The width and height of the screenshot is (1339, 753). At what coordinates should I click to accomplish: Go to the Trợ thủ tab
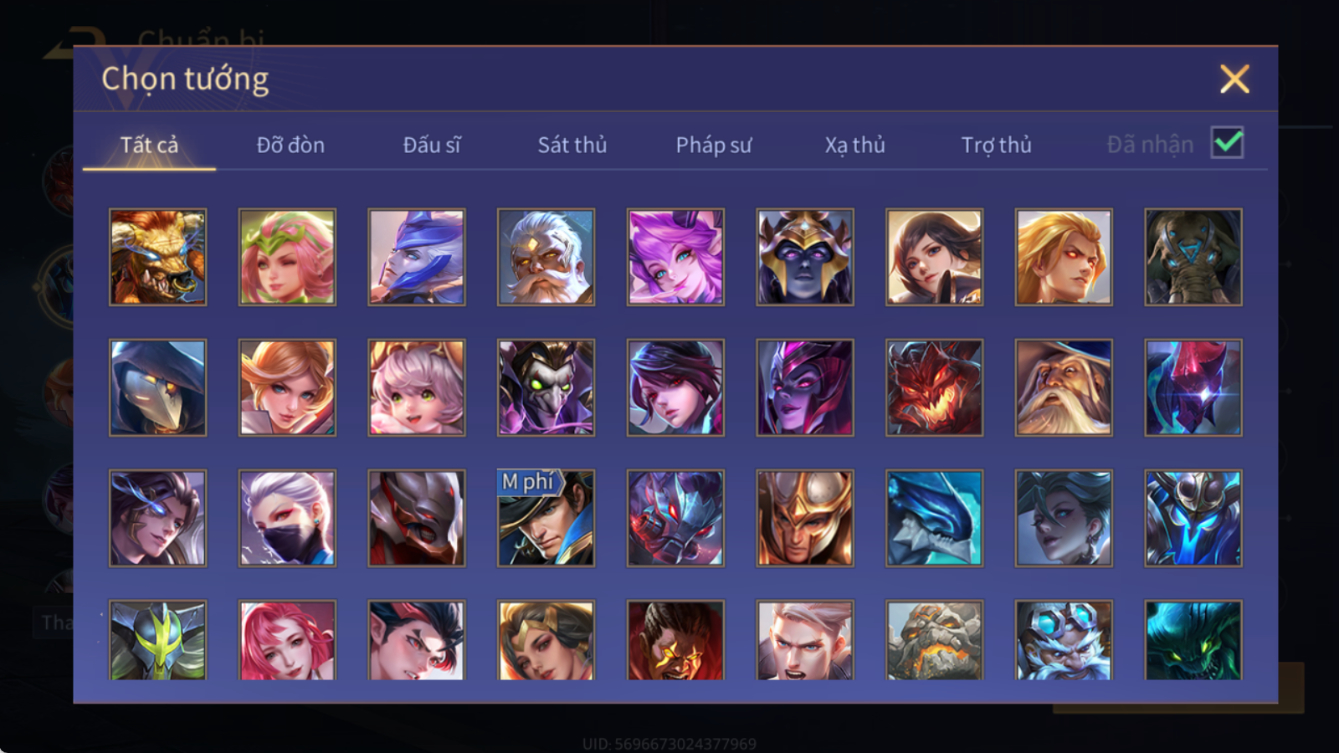pos(996,145)
